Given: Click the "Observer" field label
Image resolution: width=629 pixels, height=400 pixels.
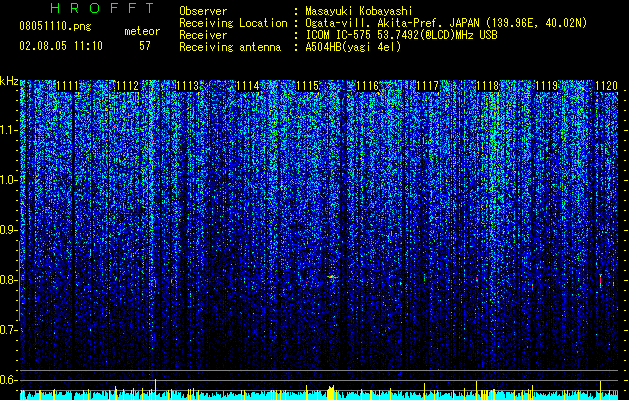Looking at the screenshot, I should coord(203,11).
